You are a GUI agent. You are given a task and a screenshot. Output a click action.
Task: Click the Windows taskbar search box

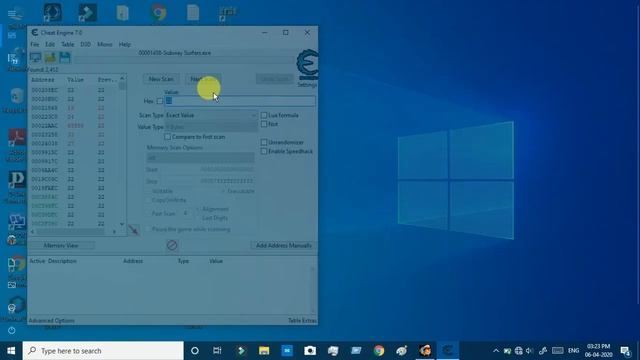click(x=103, y=351)
